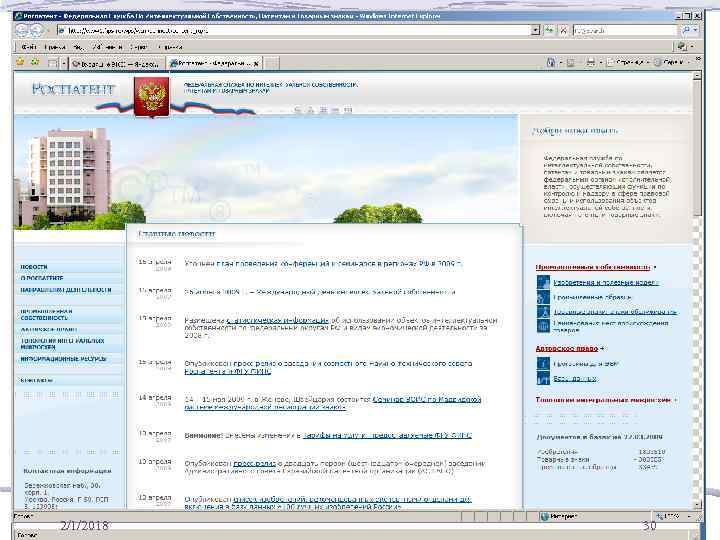Image resolution: width=720 pixels, height=540 pixels.
Task: Click the Add to Favorites icon
Action: click(x=35, y=62)
